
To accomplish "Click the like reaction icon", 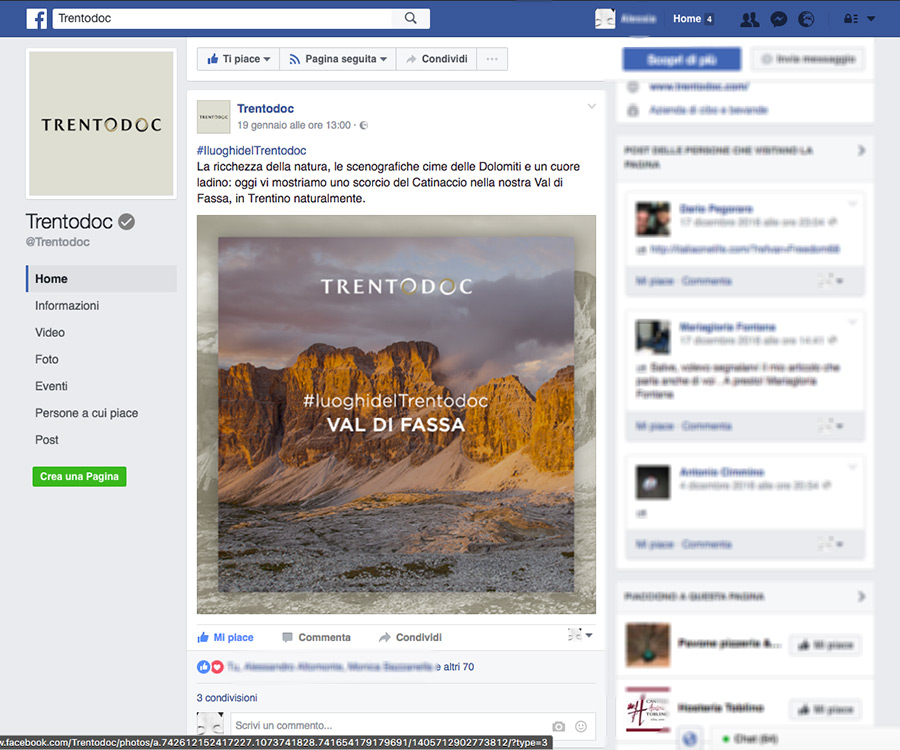I will pos(203,667).
